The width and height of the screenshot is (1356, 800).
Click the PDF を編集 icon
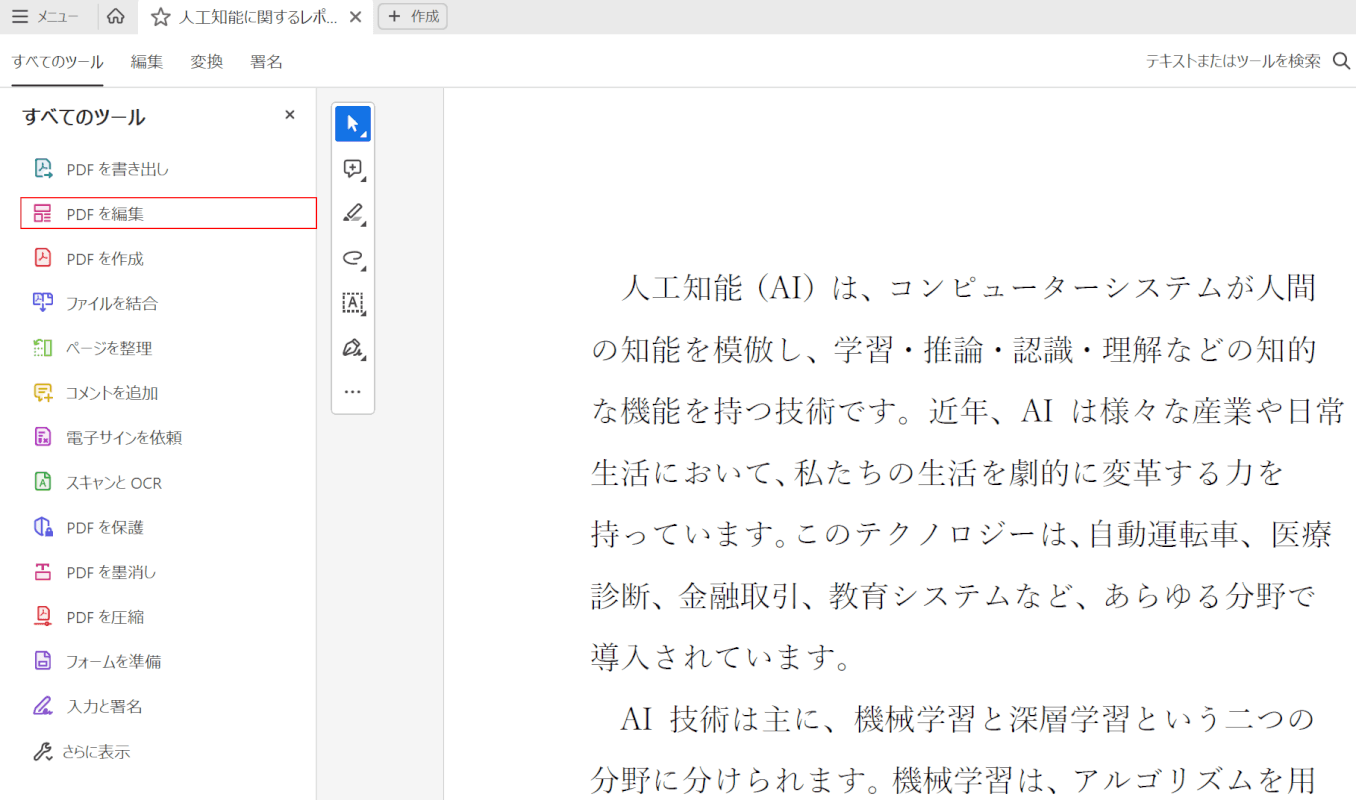click(x=43, y=213)
